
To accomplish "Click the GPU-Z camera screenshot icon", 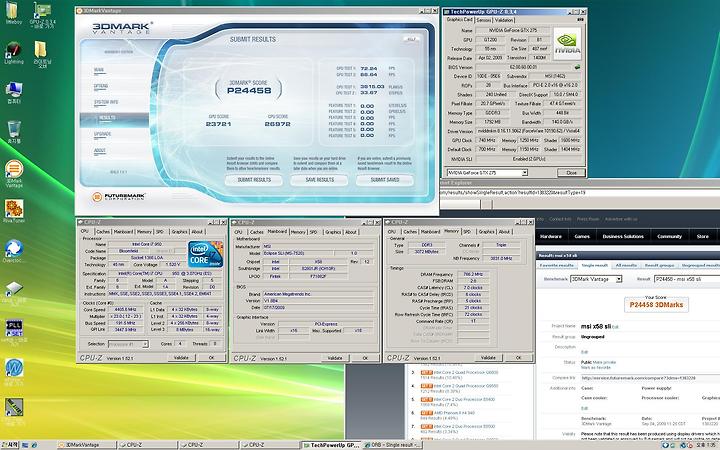I will click(x=580, y=20).
